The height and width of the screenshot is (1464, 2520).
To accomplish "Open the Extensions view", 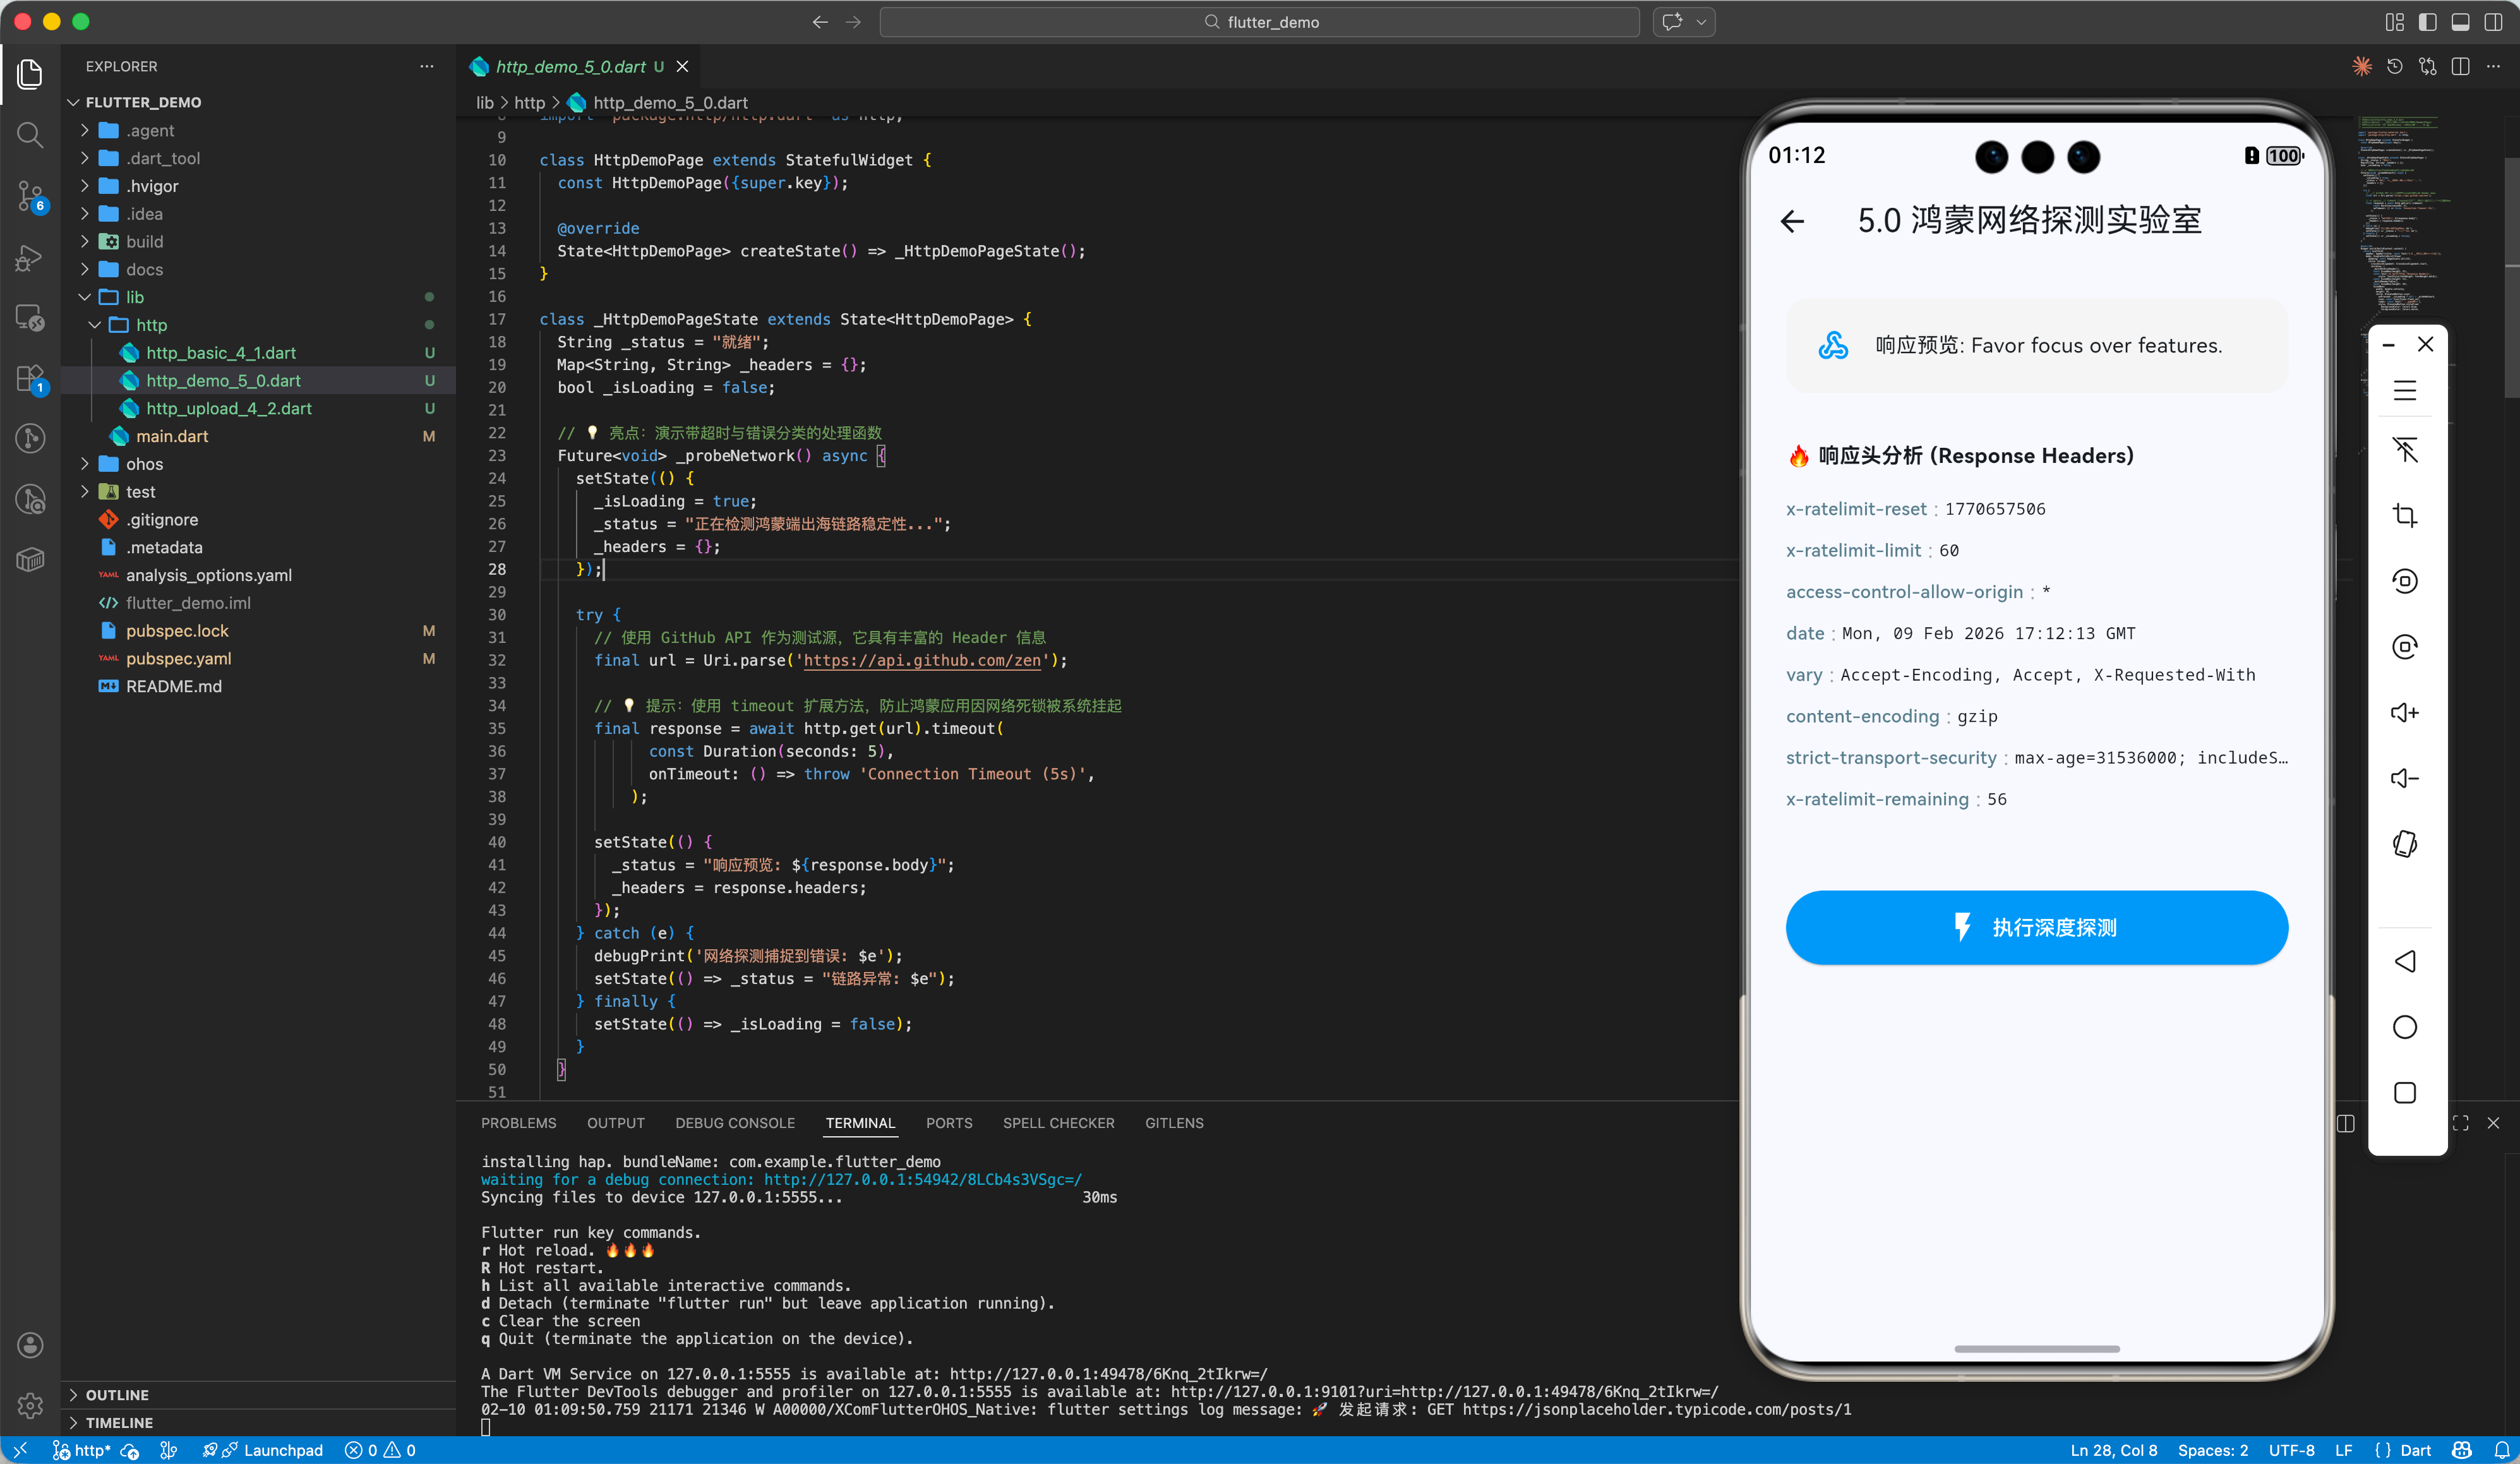I will tap(30, 378).
